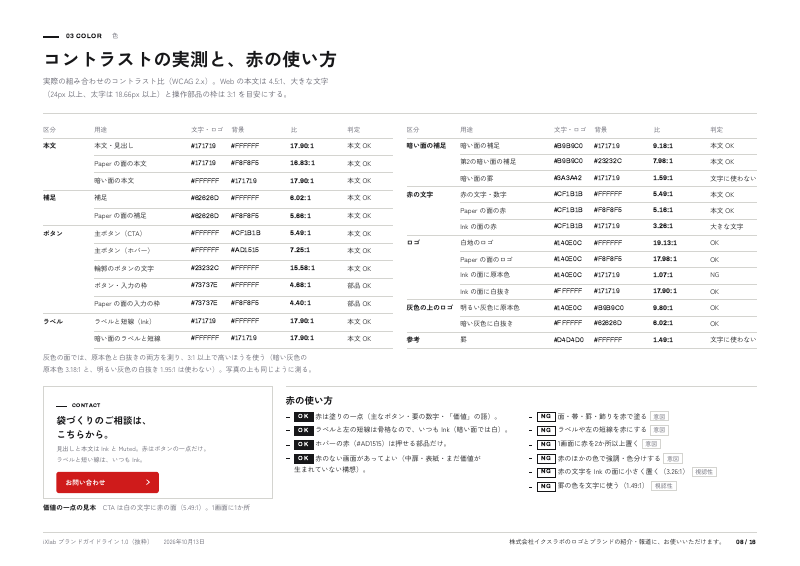
Task: Click the OK badge beside 赤は塗りの一点
Action: [x=303, y=416]
